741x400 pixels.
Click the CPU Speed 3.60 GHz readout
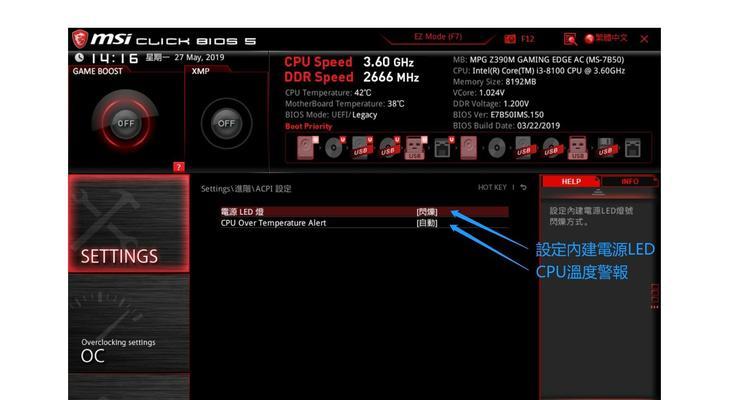tap(349, 62)
